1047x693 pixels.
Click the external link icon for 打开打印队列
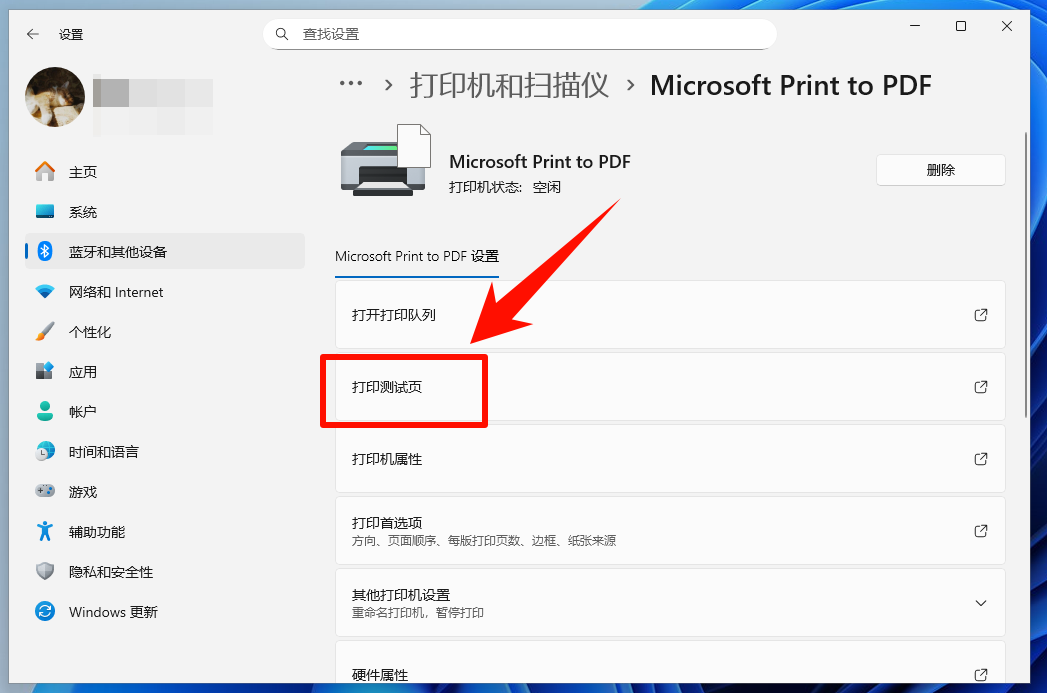click(980, 314)
